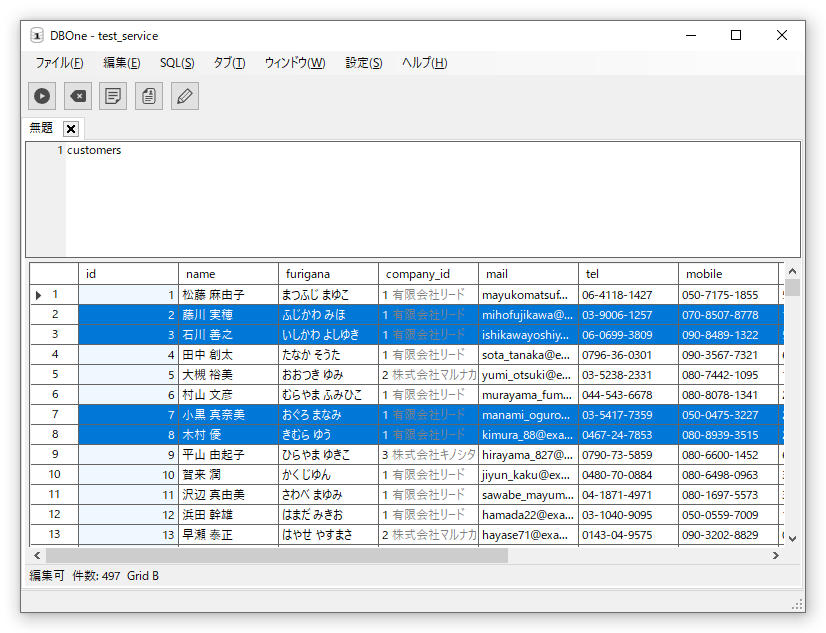The width and height of the screenshot is (826, 633).
Task: Click the clipboard document toolbar icon
Action: [x=149, y=96]
